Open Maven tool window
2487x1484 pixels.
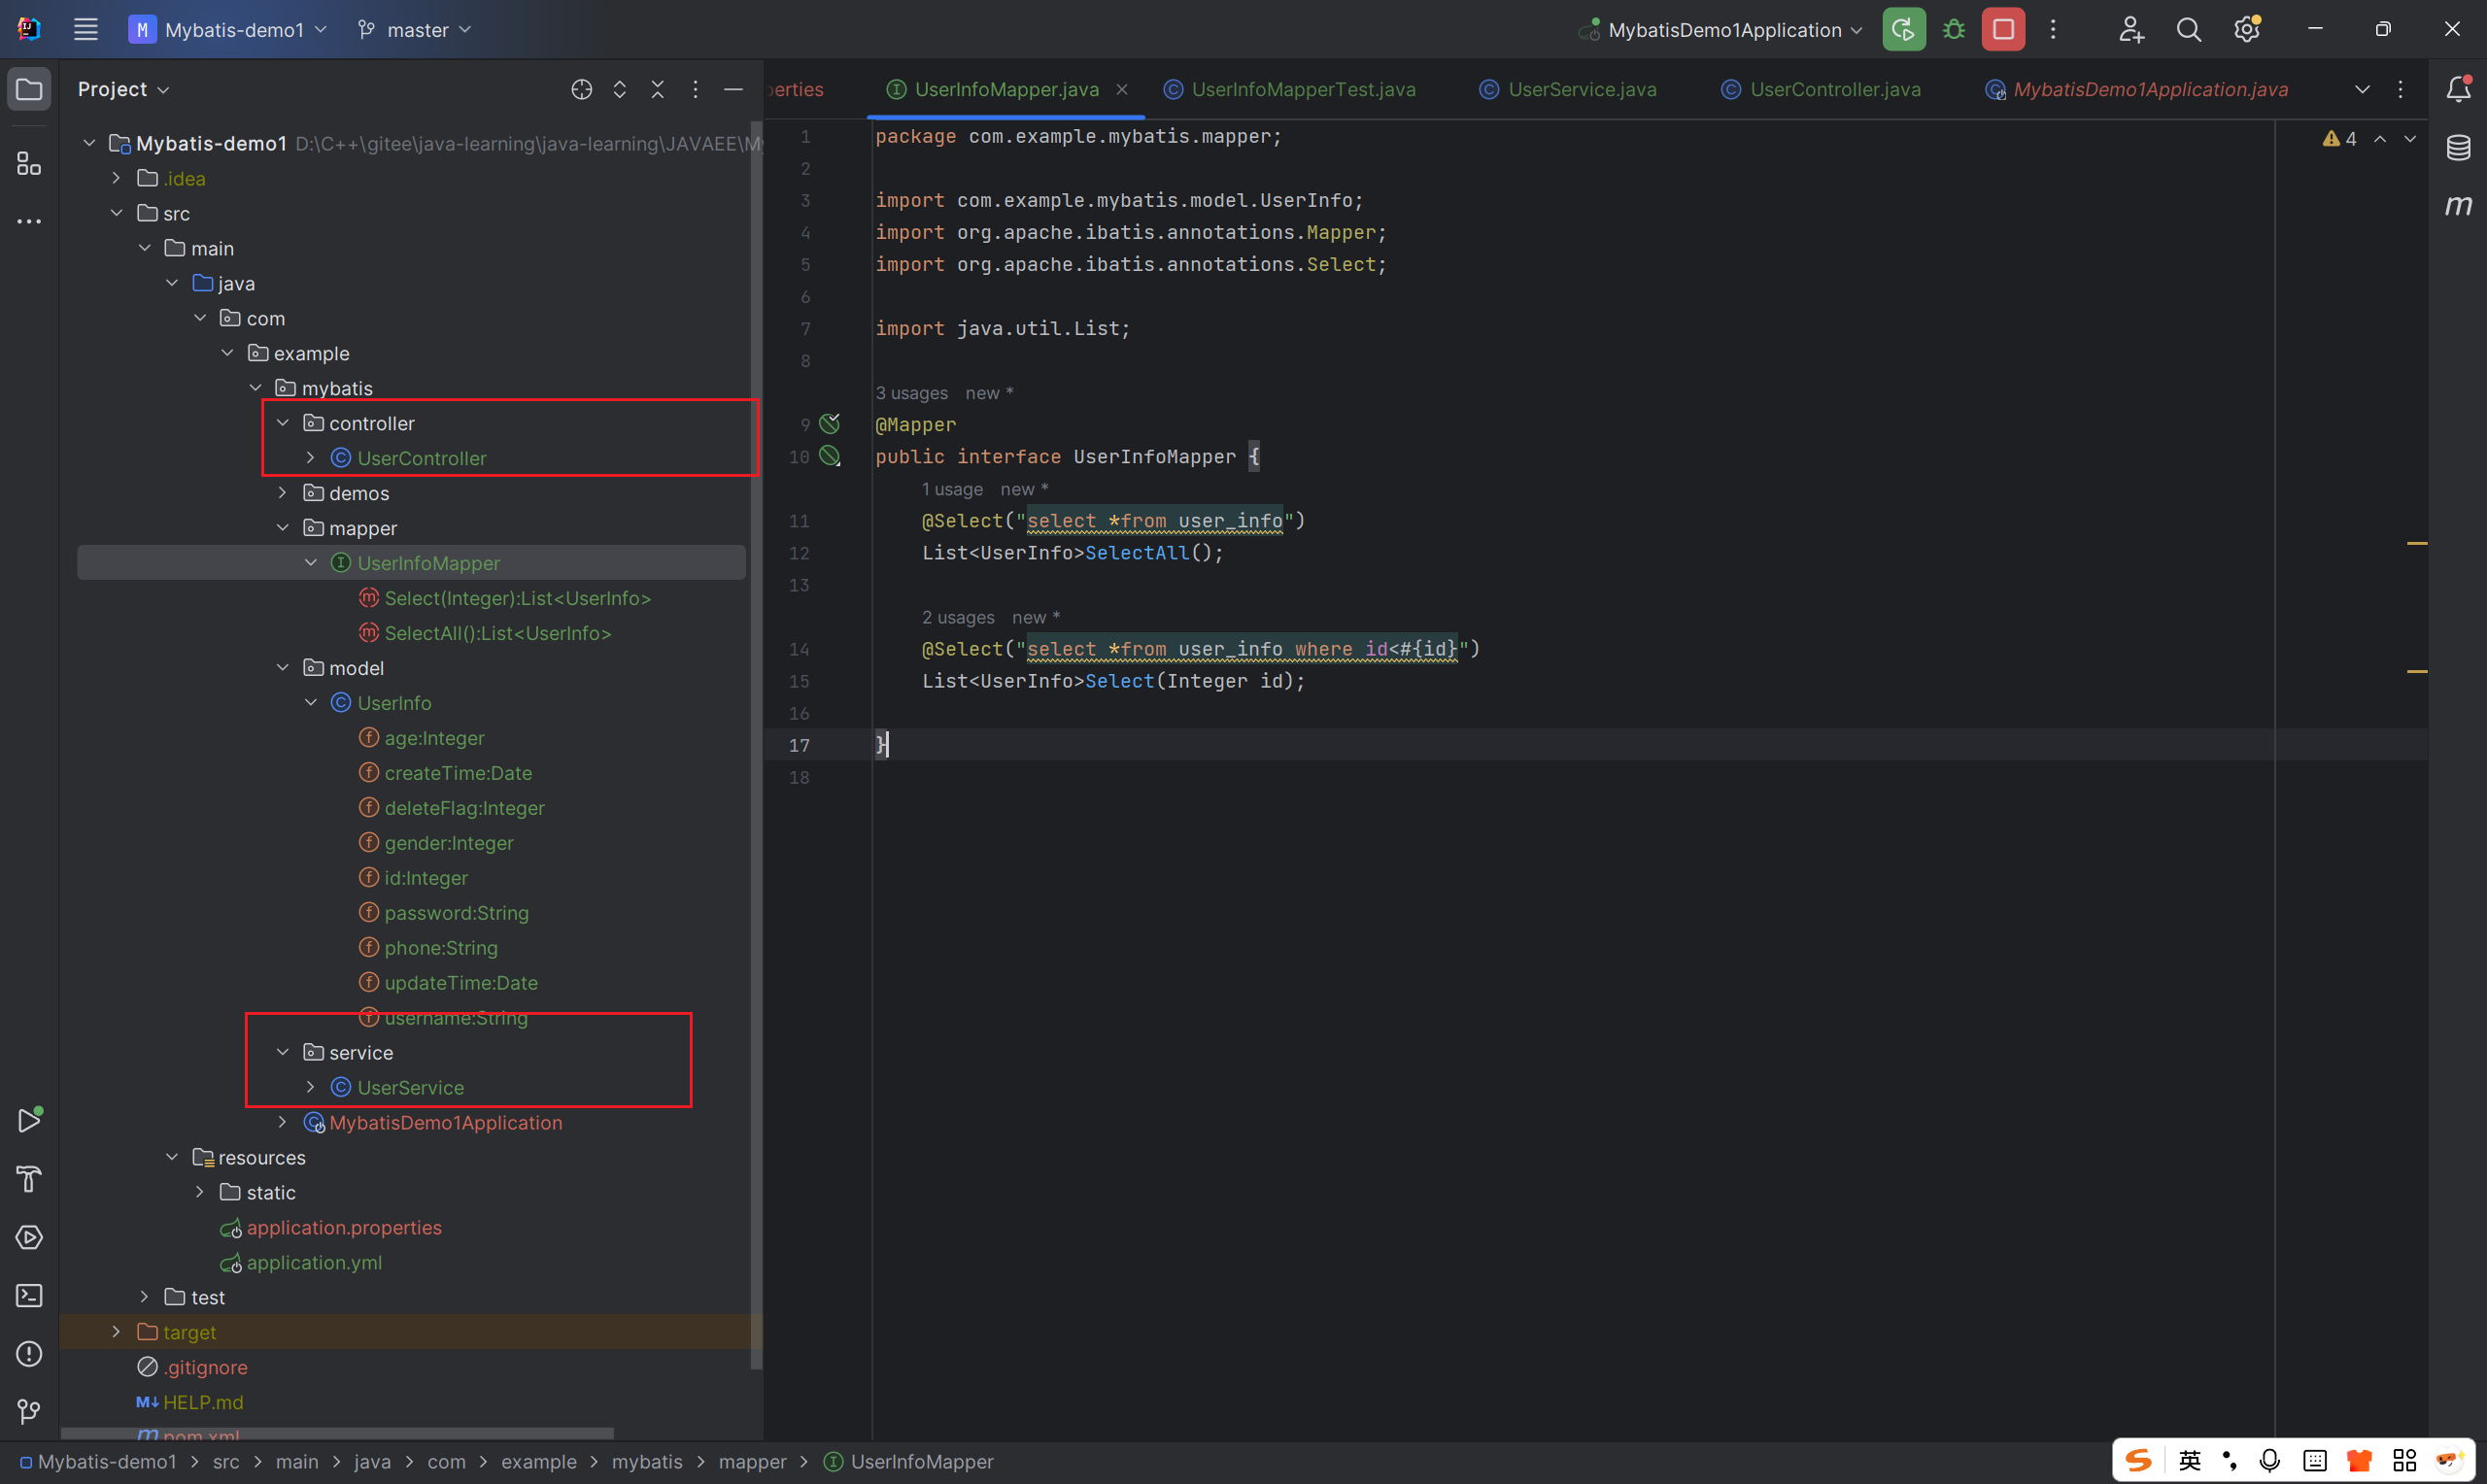point(2458,206)
